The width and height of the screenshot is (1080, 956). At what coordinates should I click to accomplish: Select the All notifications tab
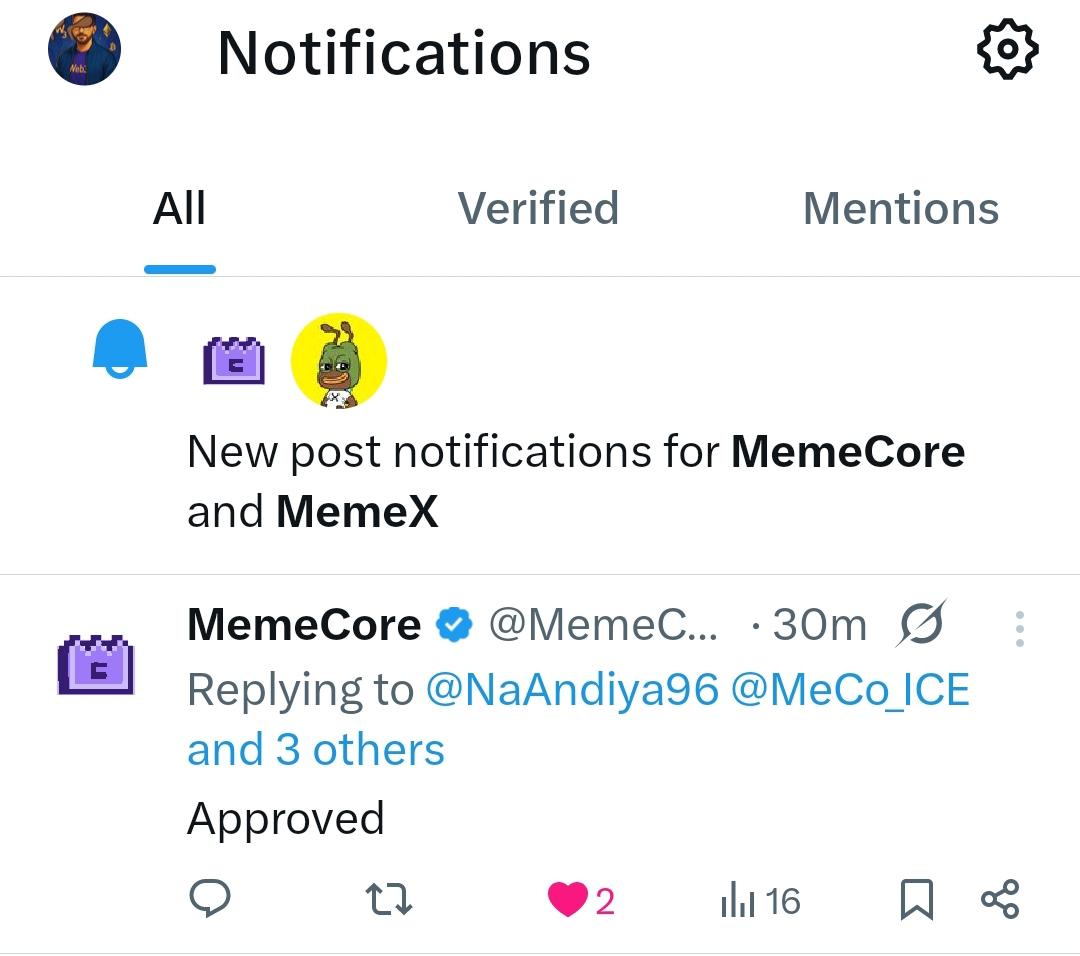point(179,209)
